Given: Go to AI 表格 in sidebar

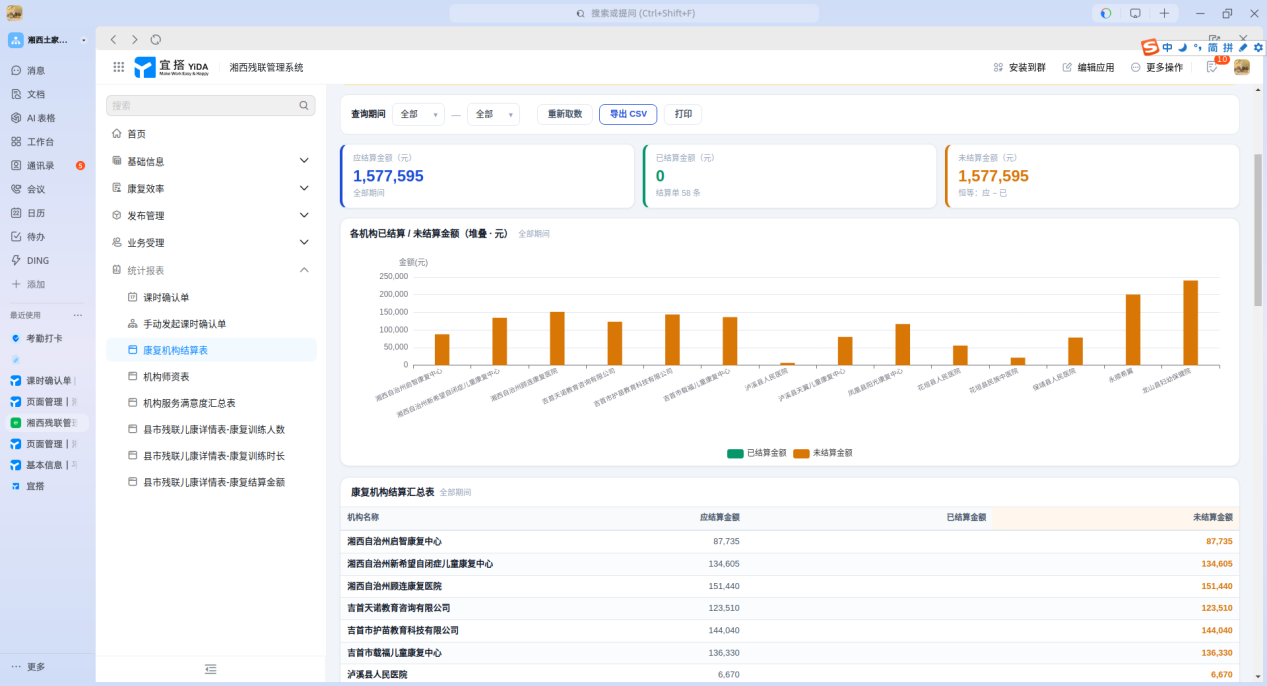Looking at the screenshot, I should (x=33, y=118).
